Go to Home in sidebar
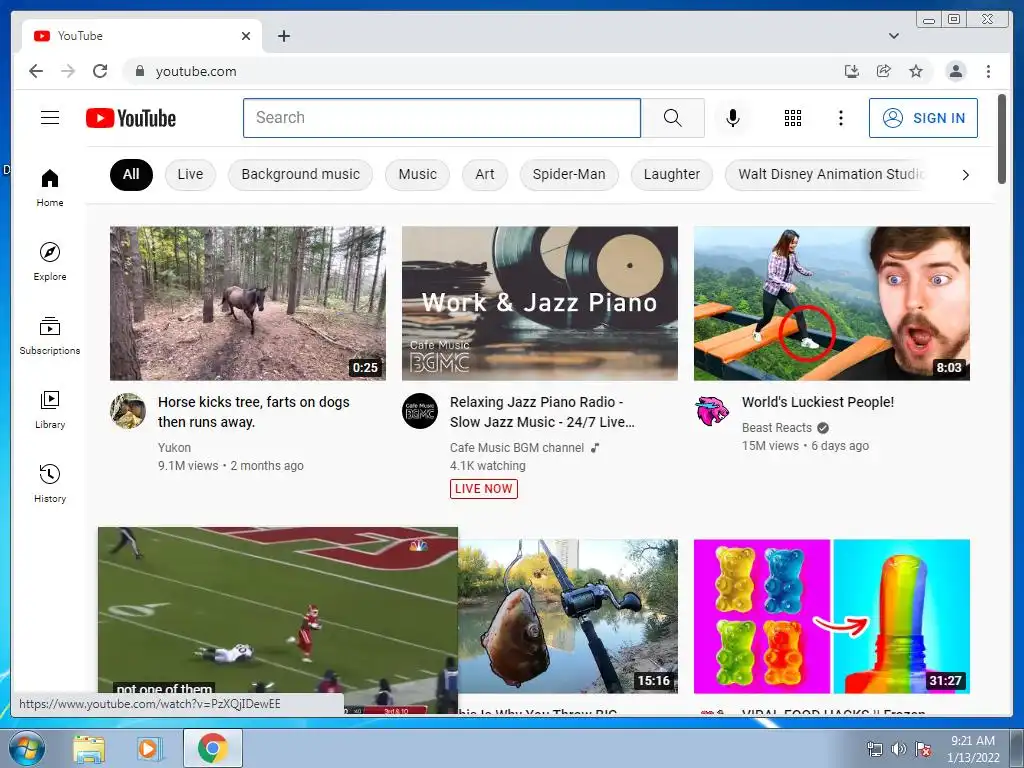Image resolution: width=1024 pixels, height=768 pixels. click(50, 188)
